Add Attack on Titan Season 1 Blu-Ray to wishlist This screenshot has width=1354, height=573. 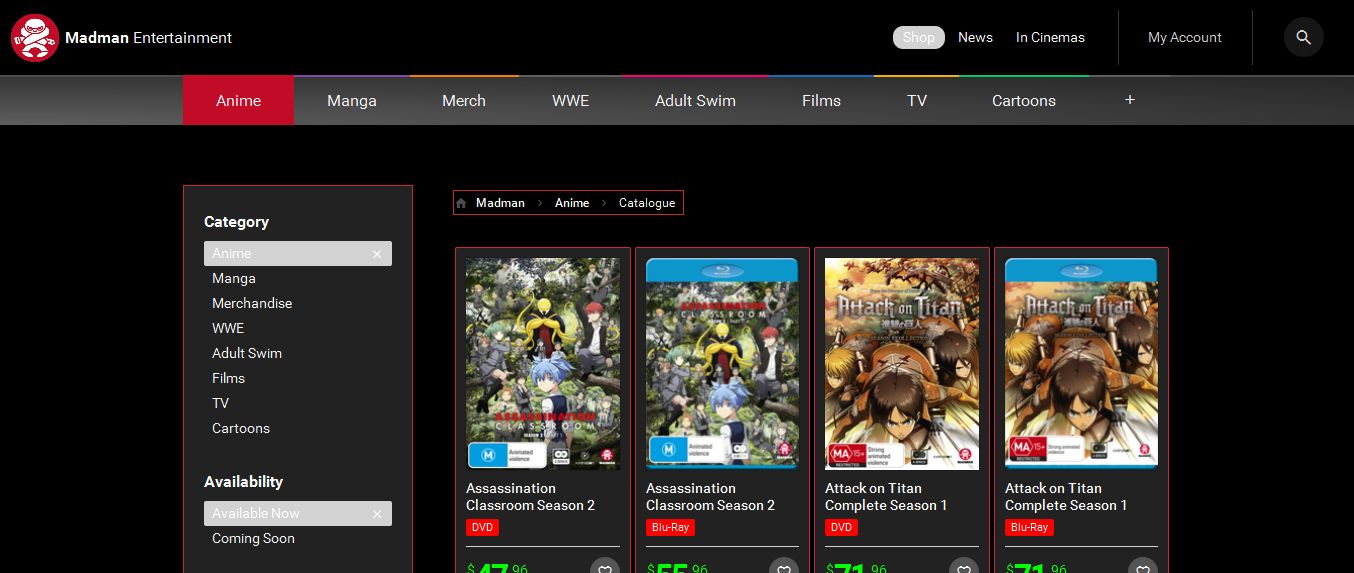1143,567
